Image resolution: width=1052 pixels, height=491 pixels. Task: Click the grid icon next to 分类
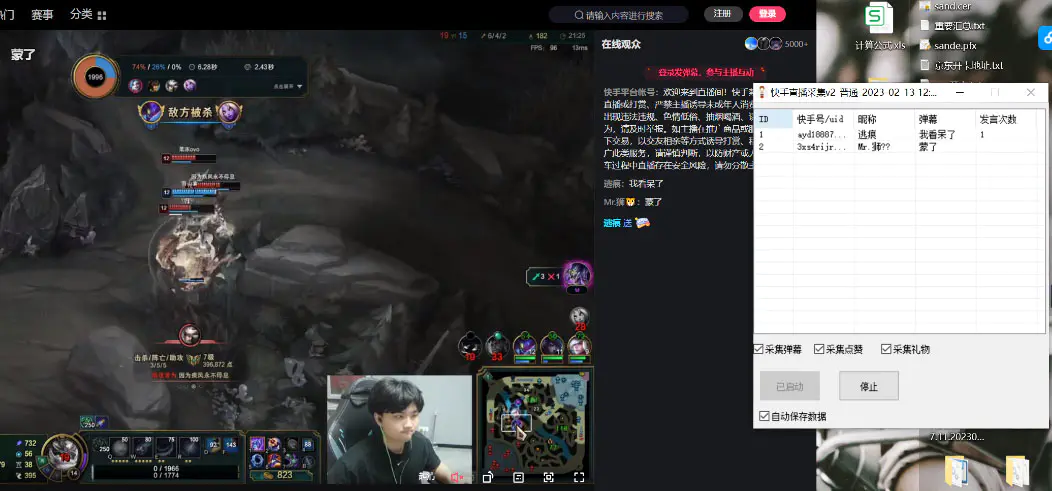(101, 15)
